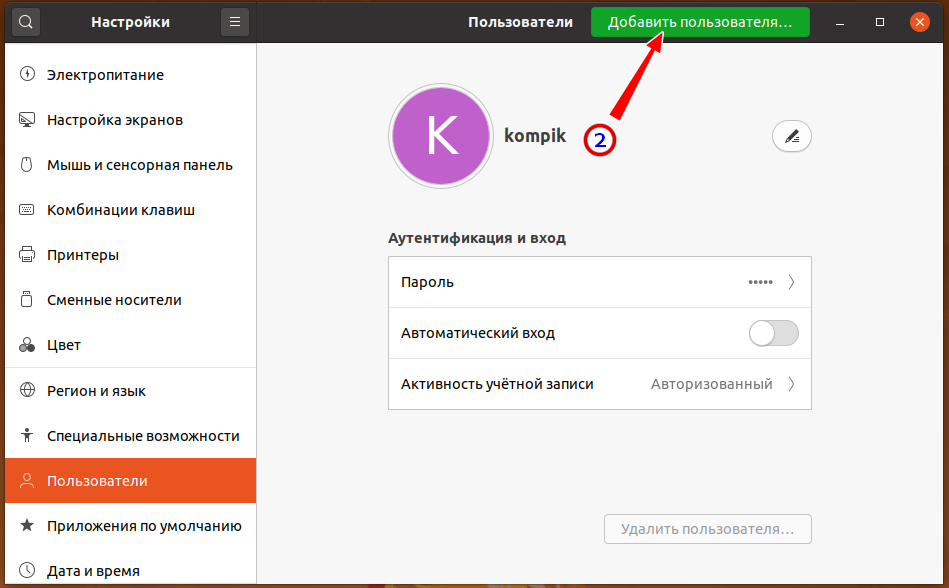Click the Добавить пользователя green button
The width and height of the screenshot is (949, 588).
click(700, 22)
